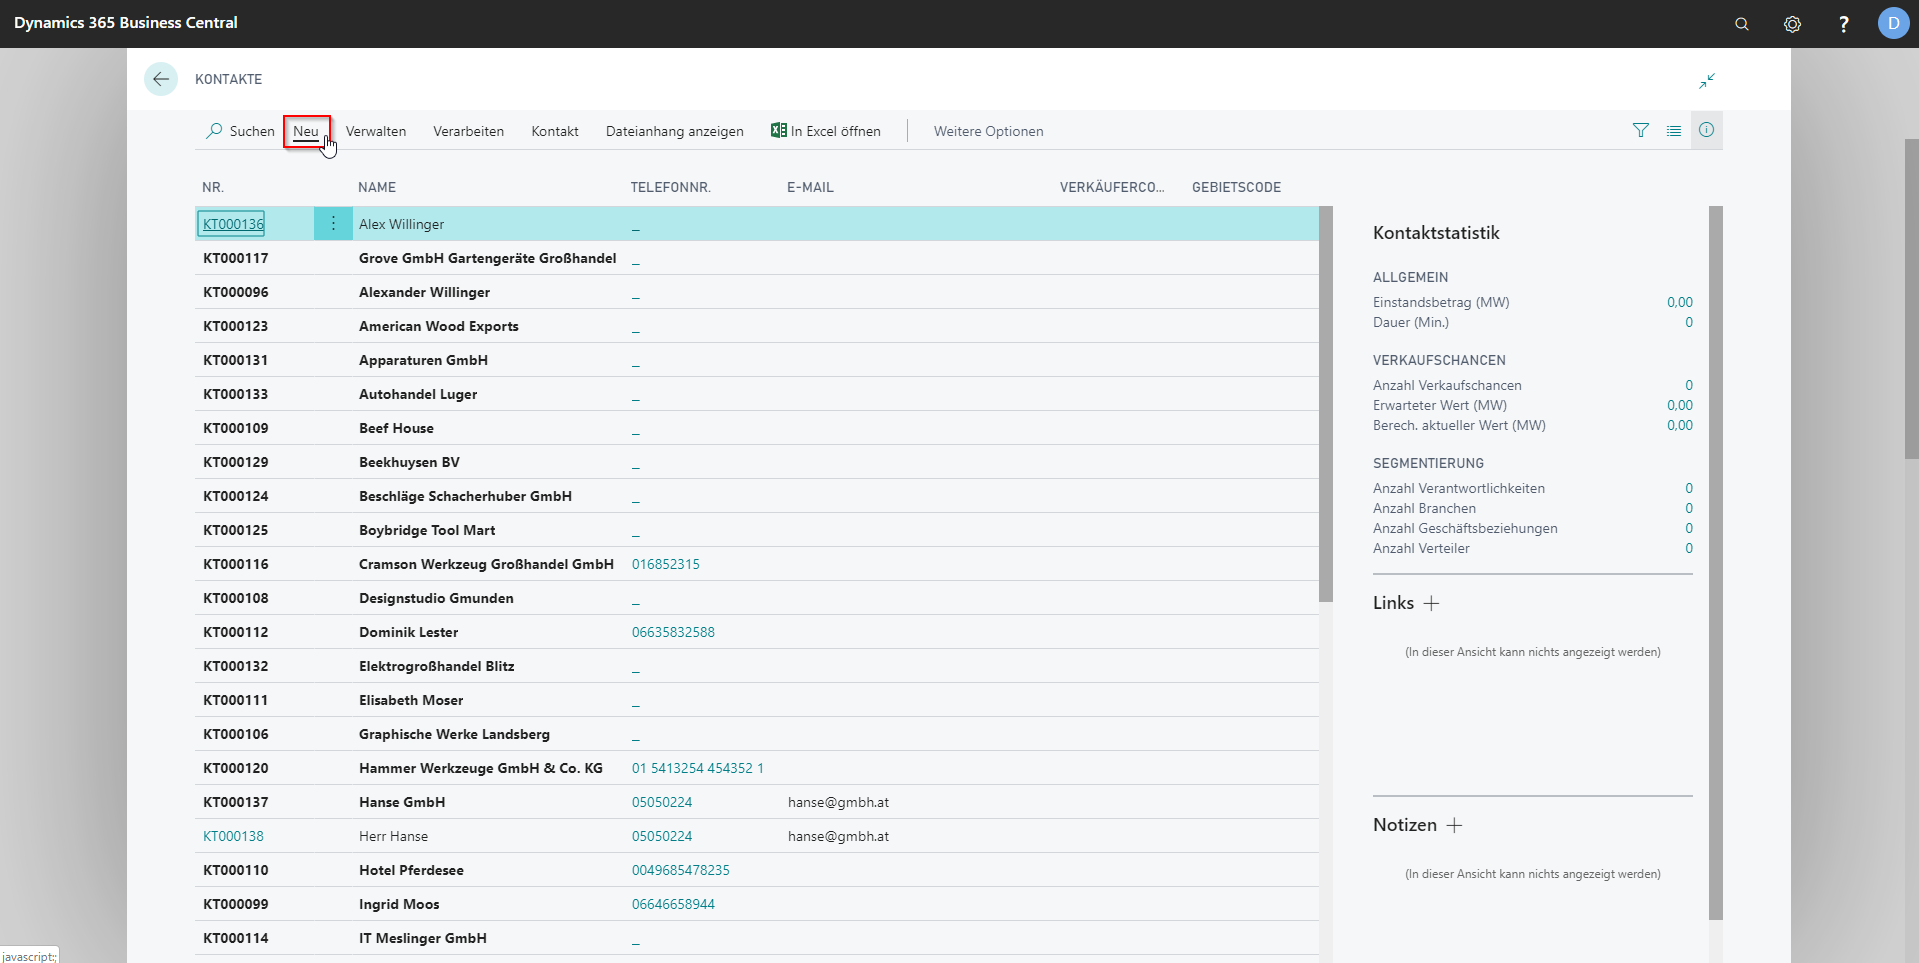Select the Beef House row
The width and height of the screenshot is (1919, 963).
(x=757, y=428)
